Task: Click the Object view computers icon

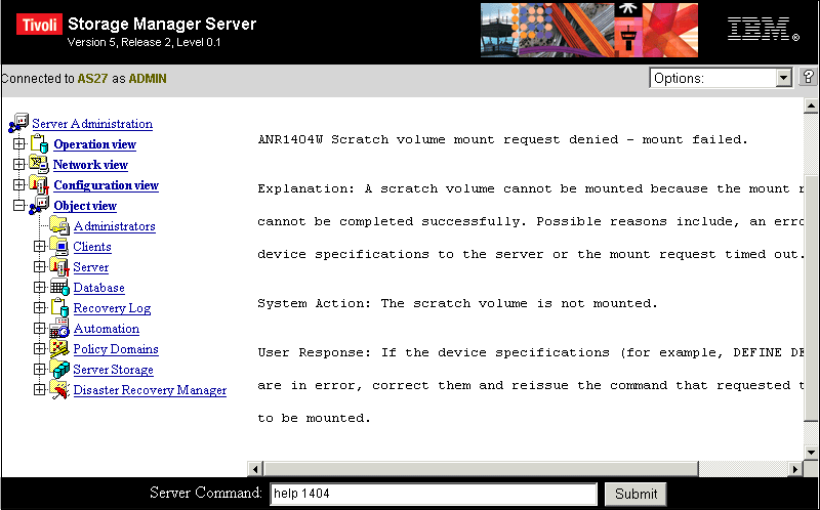Action: point(39,205)
